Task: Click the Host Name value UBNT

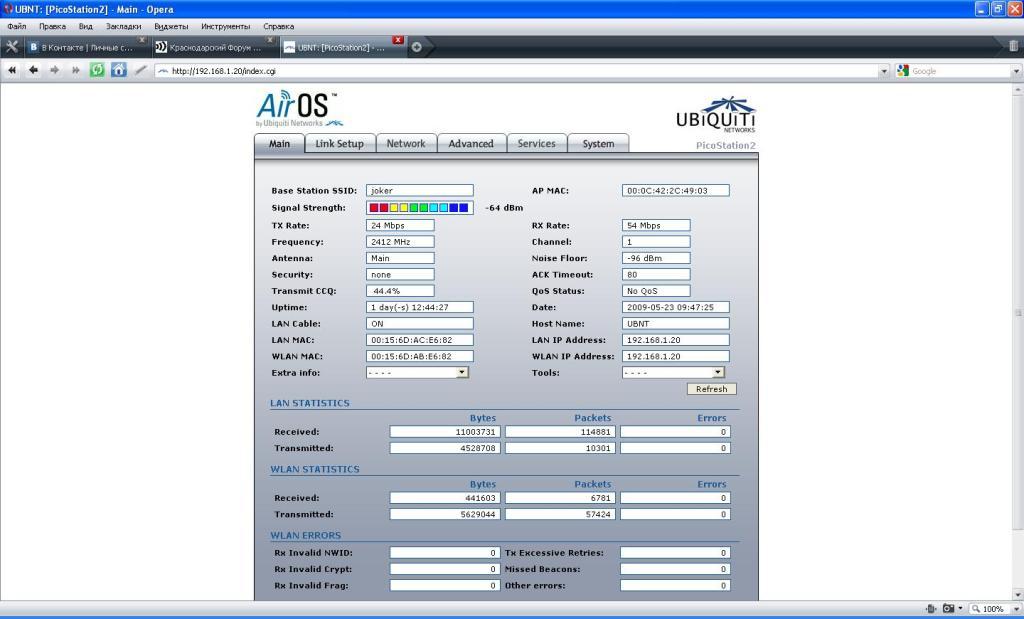Action: (675, 323)
